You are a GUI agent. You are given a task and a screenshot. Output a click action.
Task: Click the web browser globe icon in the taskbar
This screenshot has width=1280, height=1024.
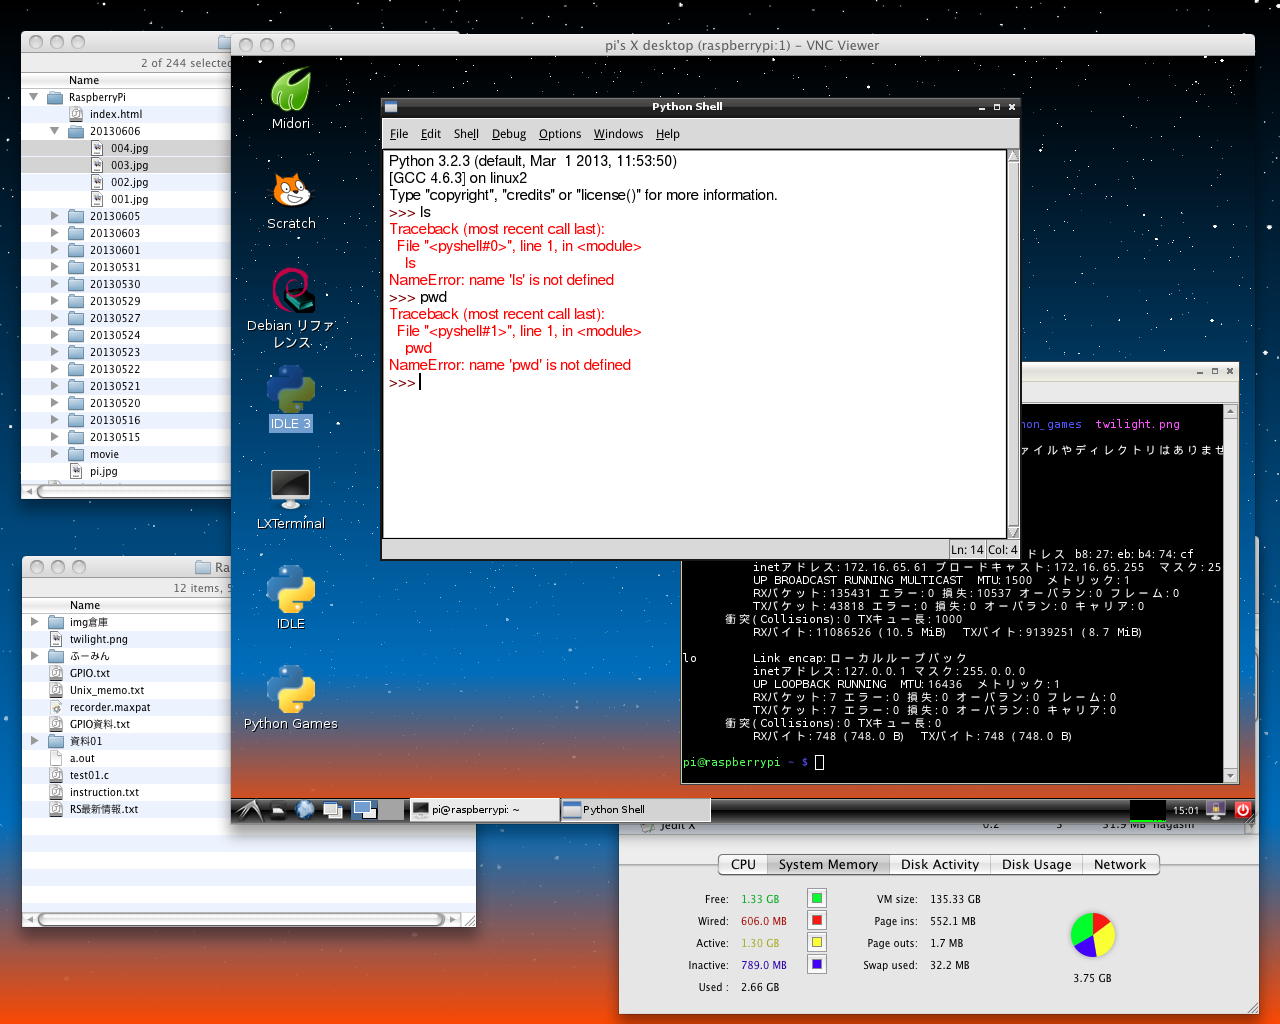click(305, 810)
